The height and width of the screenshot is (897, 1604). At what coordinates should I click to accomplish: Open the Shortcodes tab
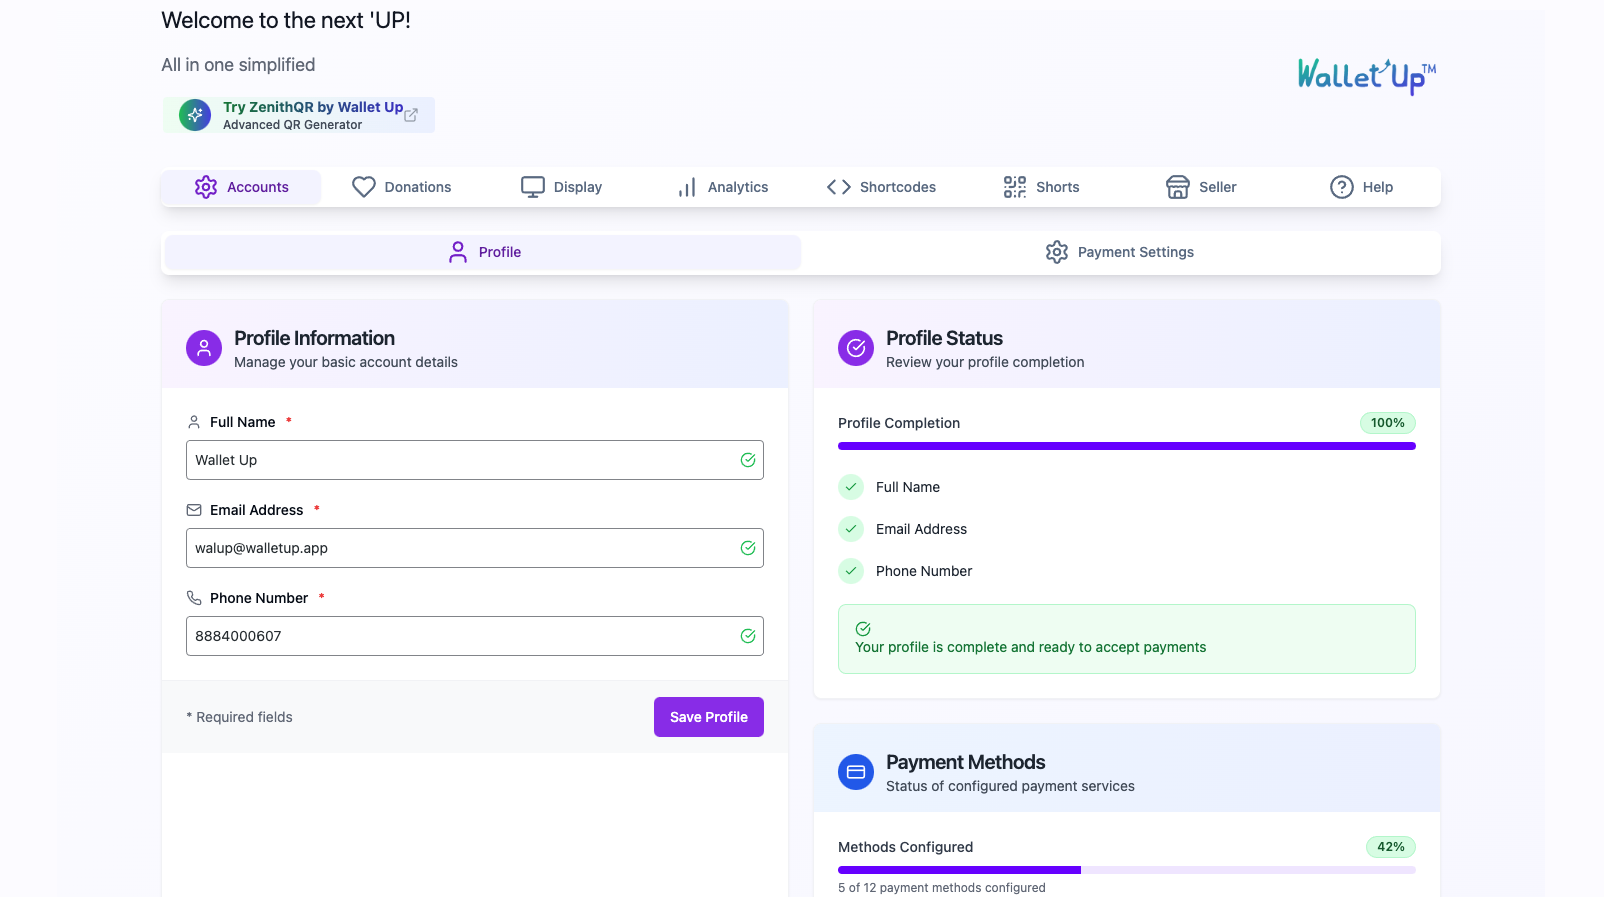coord(881,187)
